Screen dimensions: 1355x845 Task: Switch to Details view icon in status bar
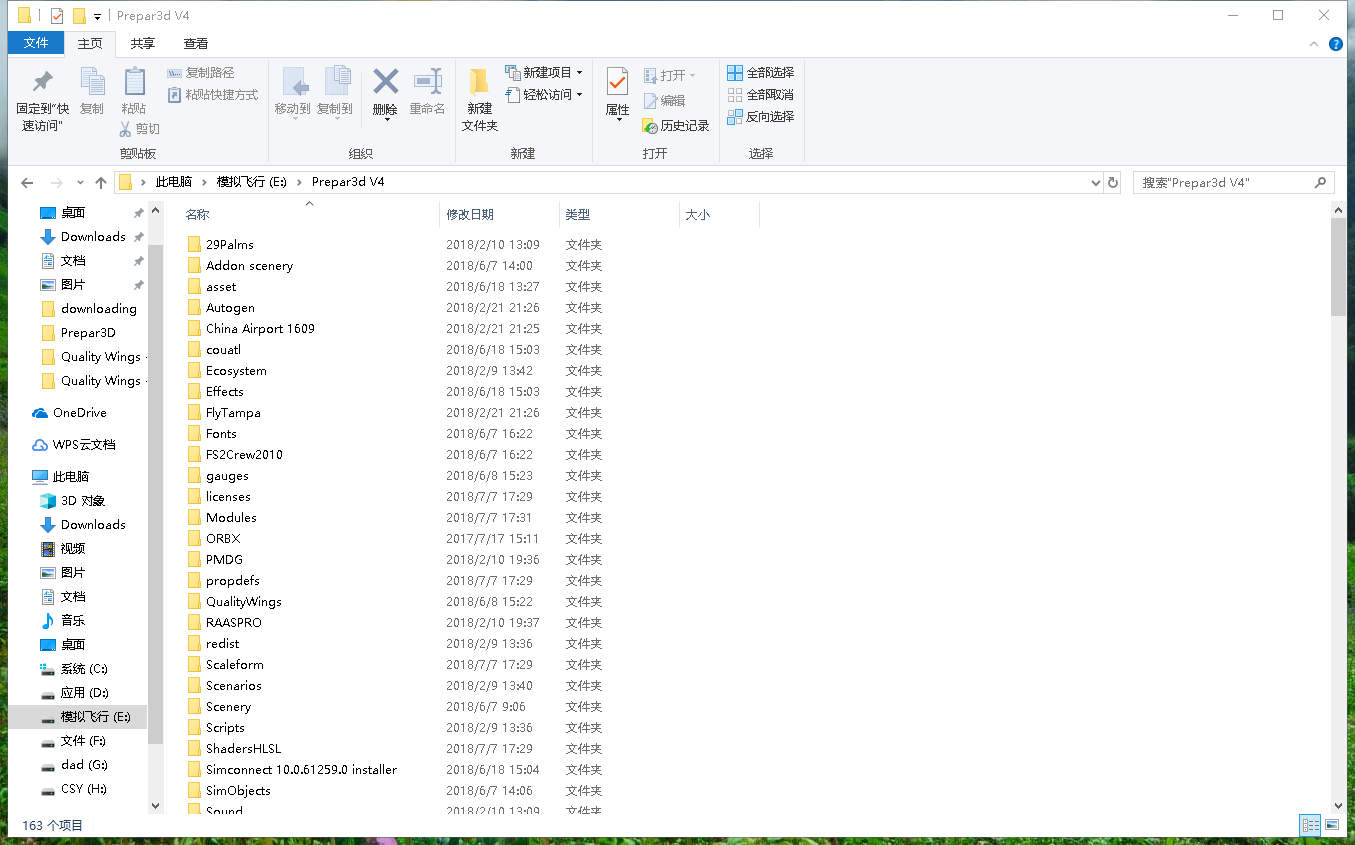click(1310, 825)
